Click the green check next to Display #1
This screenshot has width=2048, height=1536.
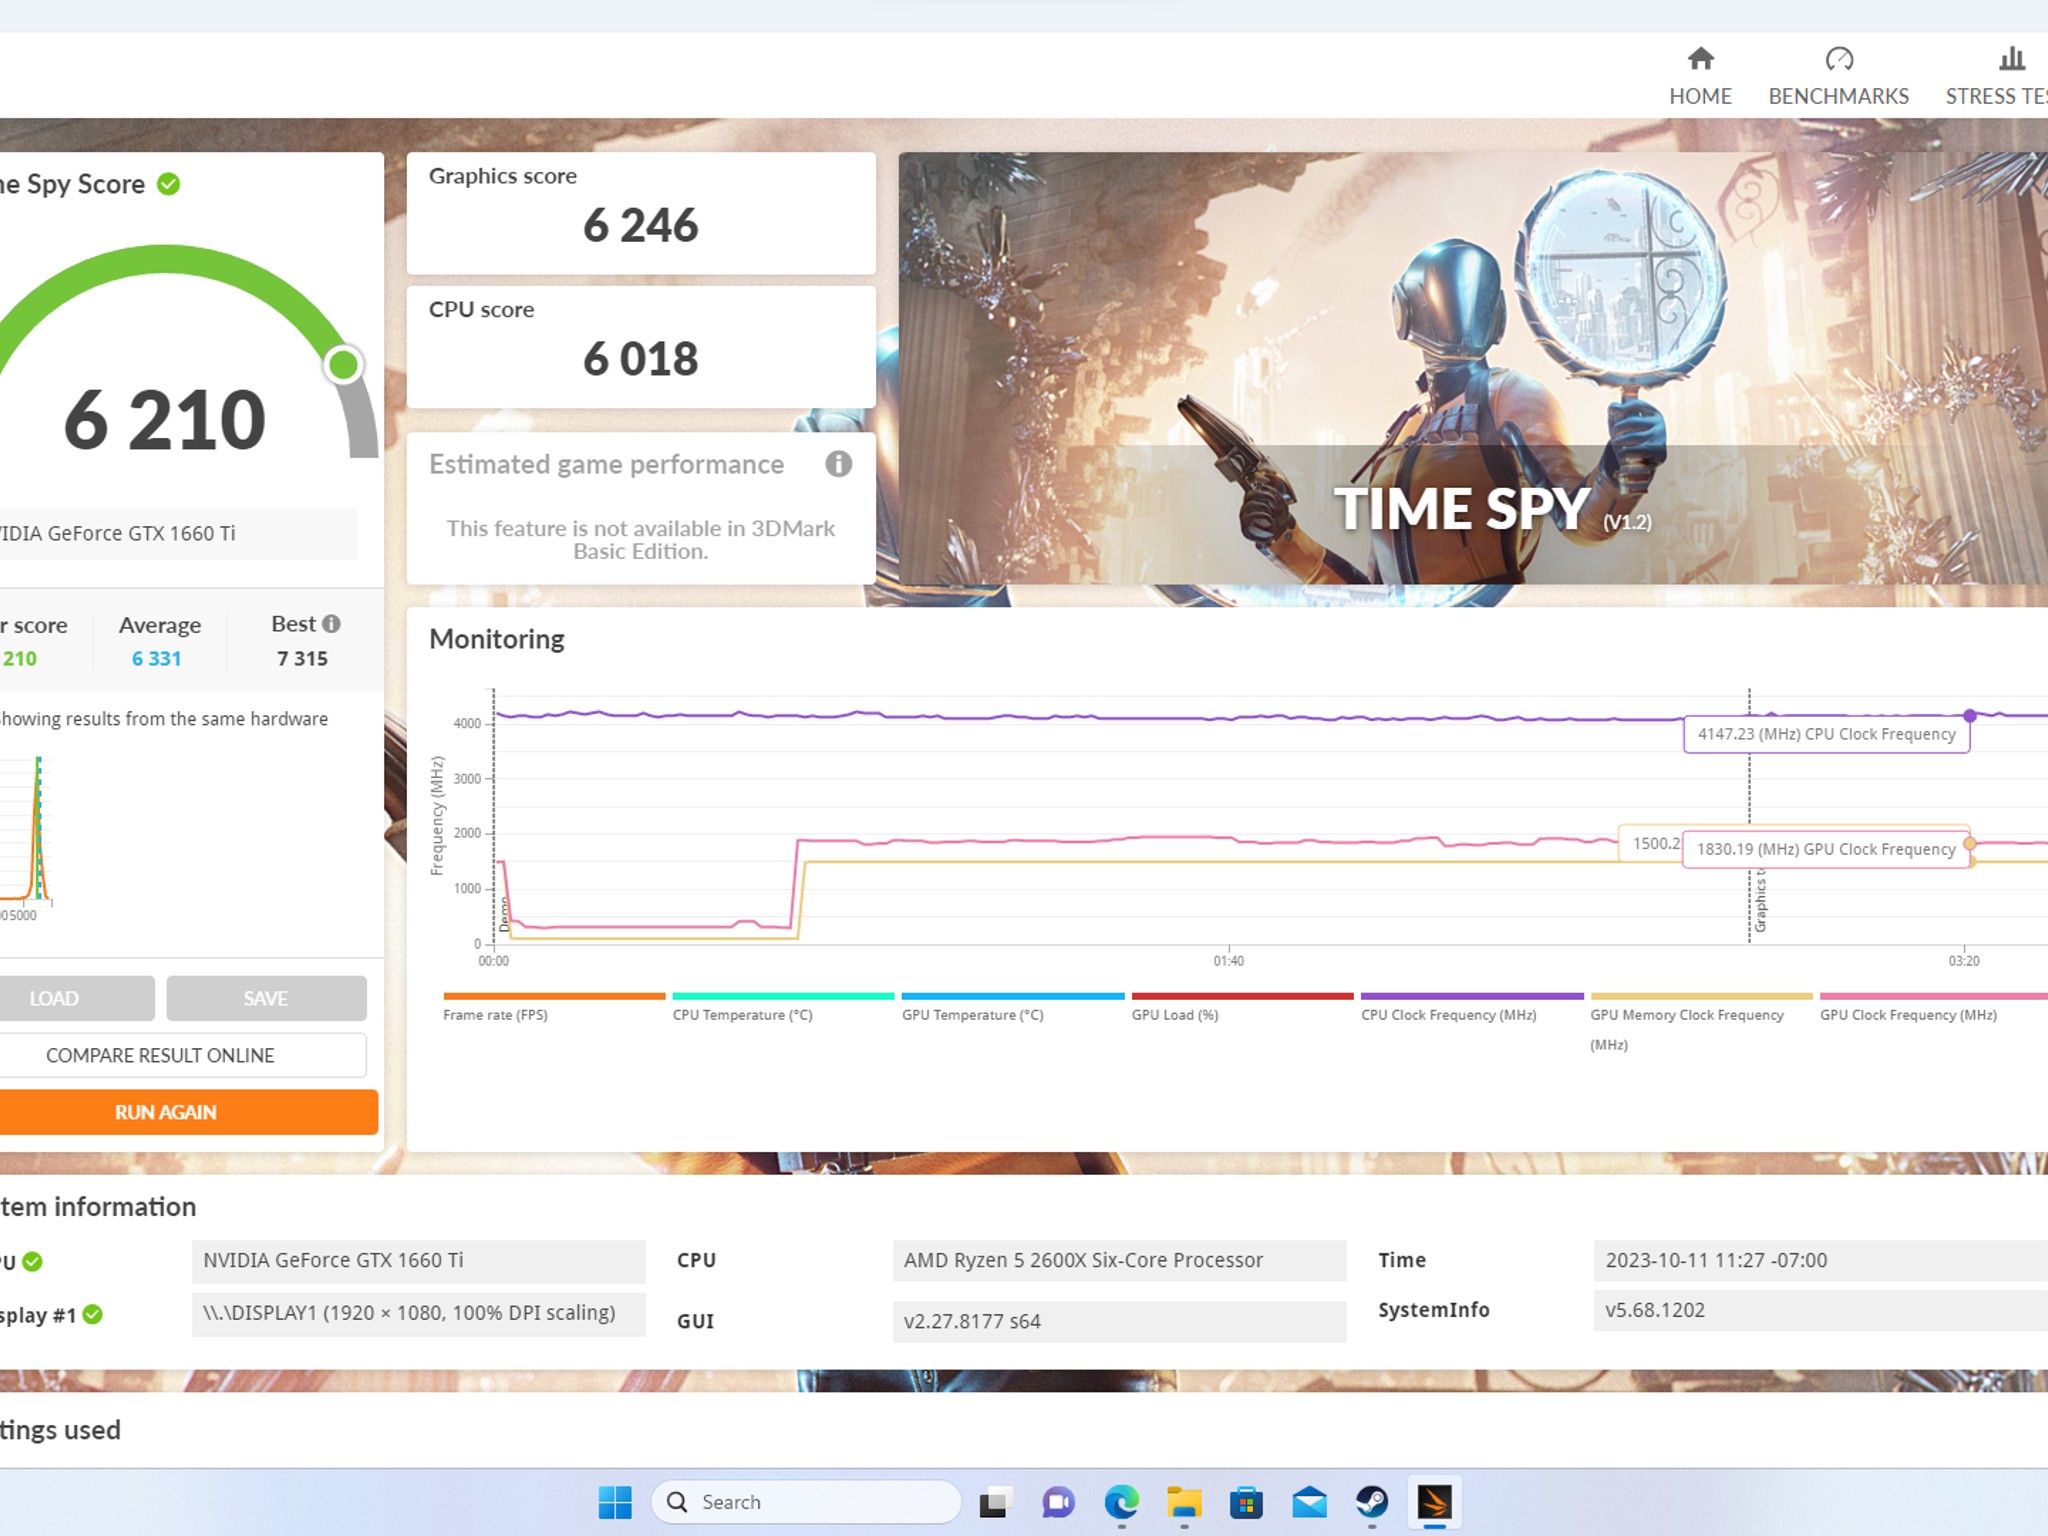(x=93, y=1314)
